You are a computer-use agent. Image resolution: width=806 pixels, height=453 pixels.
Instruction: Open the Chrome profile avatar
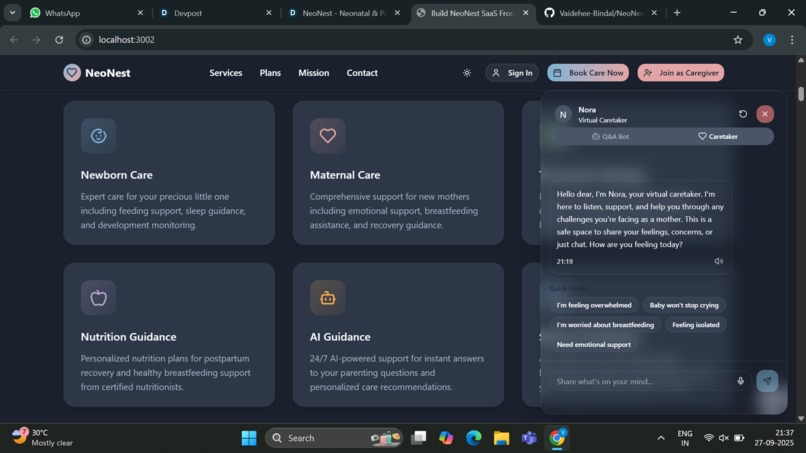769,40
